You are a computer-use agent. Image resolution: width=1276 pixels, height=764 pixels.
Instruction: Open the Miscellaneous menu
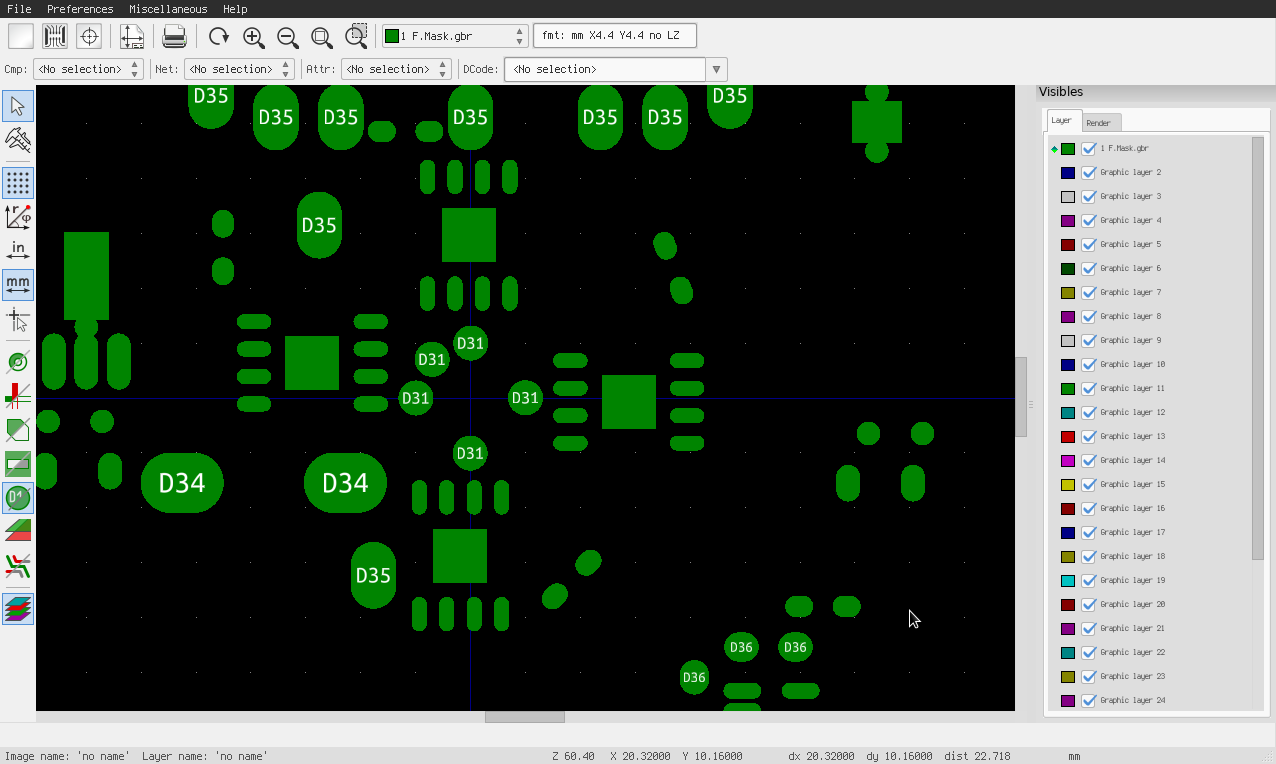pos(168,9)
